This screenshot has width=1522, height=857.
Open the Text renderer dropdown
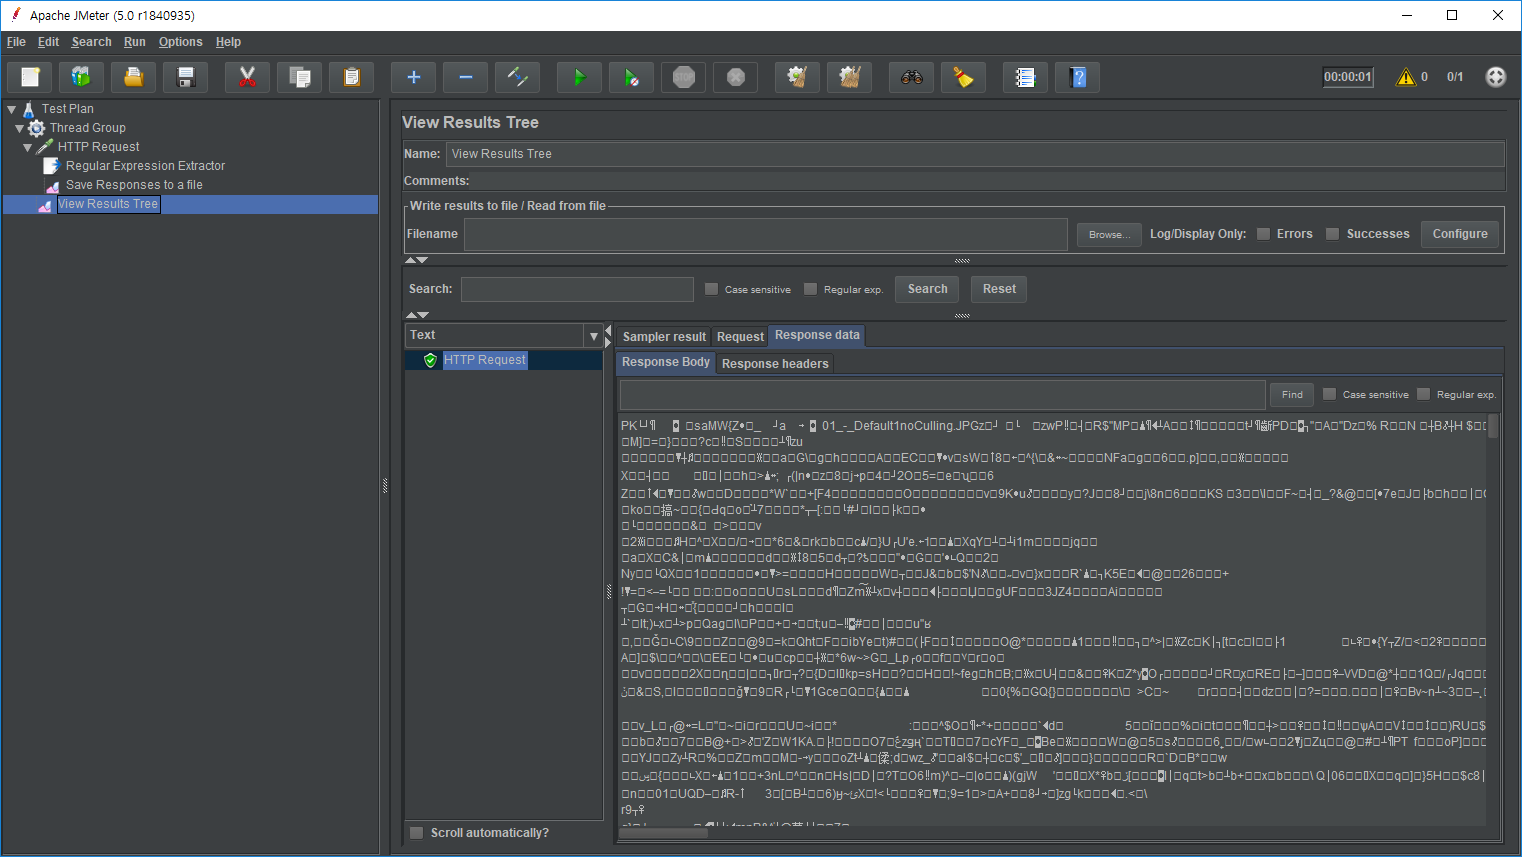(593, 336)
